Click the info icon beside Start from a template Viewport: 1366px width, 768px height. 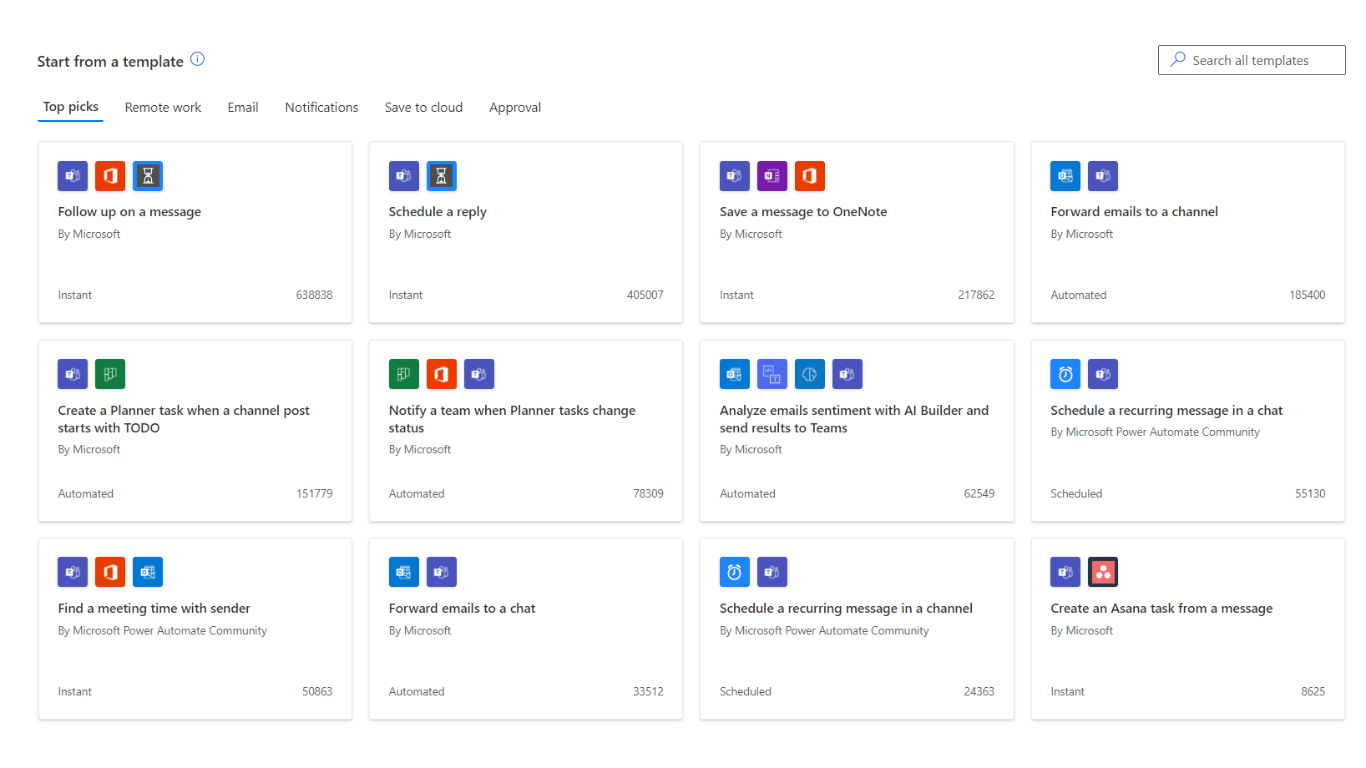pyautogui.click(x=197, y=59)
